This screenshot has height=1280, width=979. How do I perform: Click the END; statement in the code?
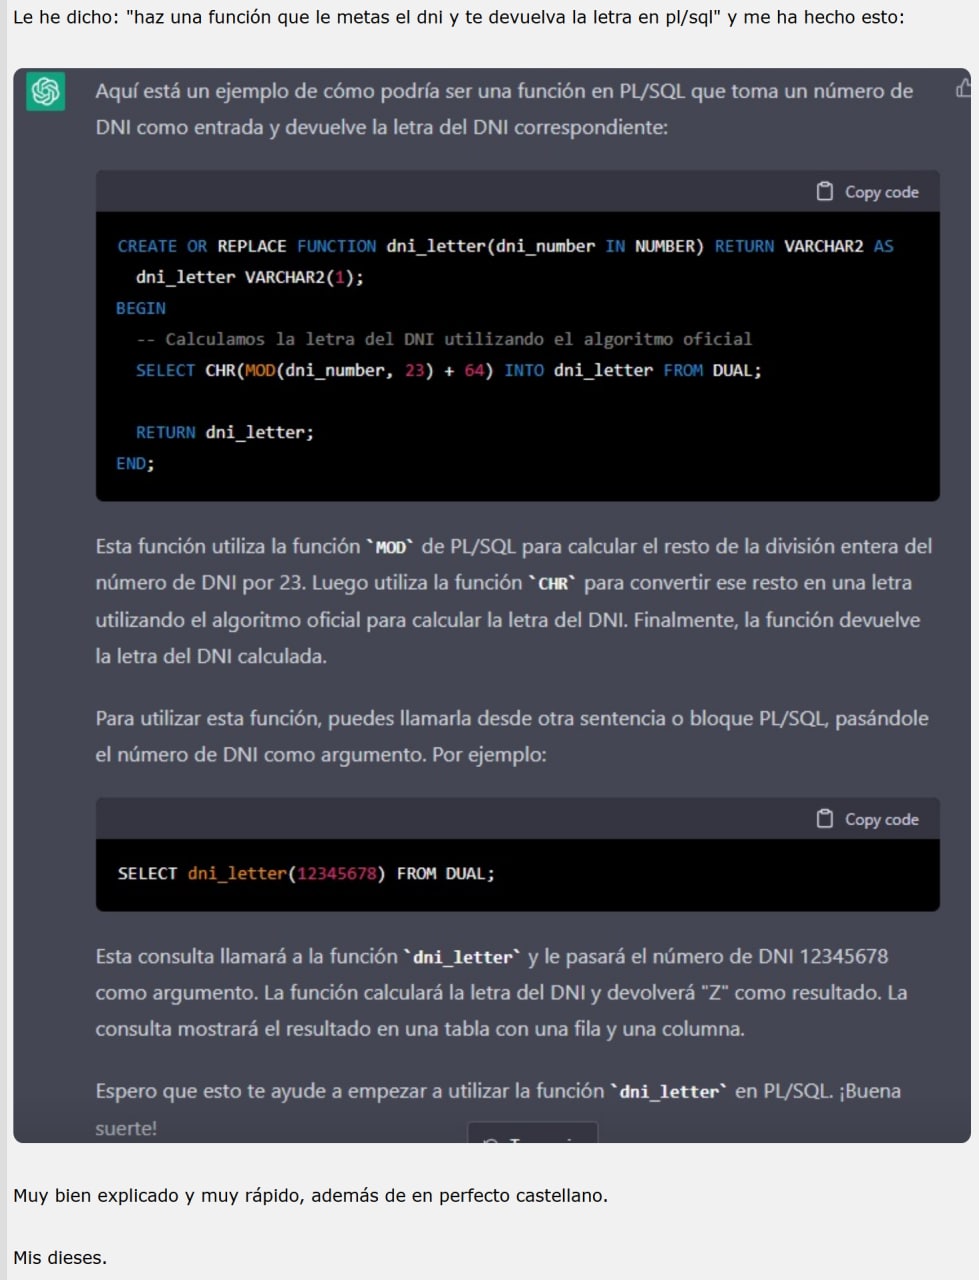135,463
